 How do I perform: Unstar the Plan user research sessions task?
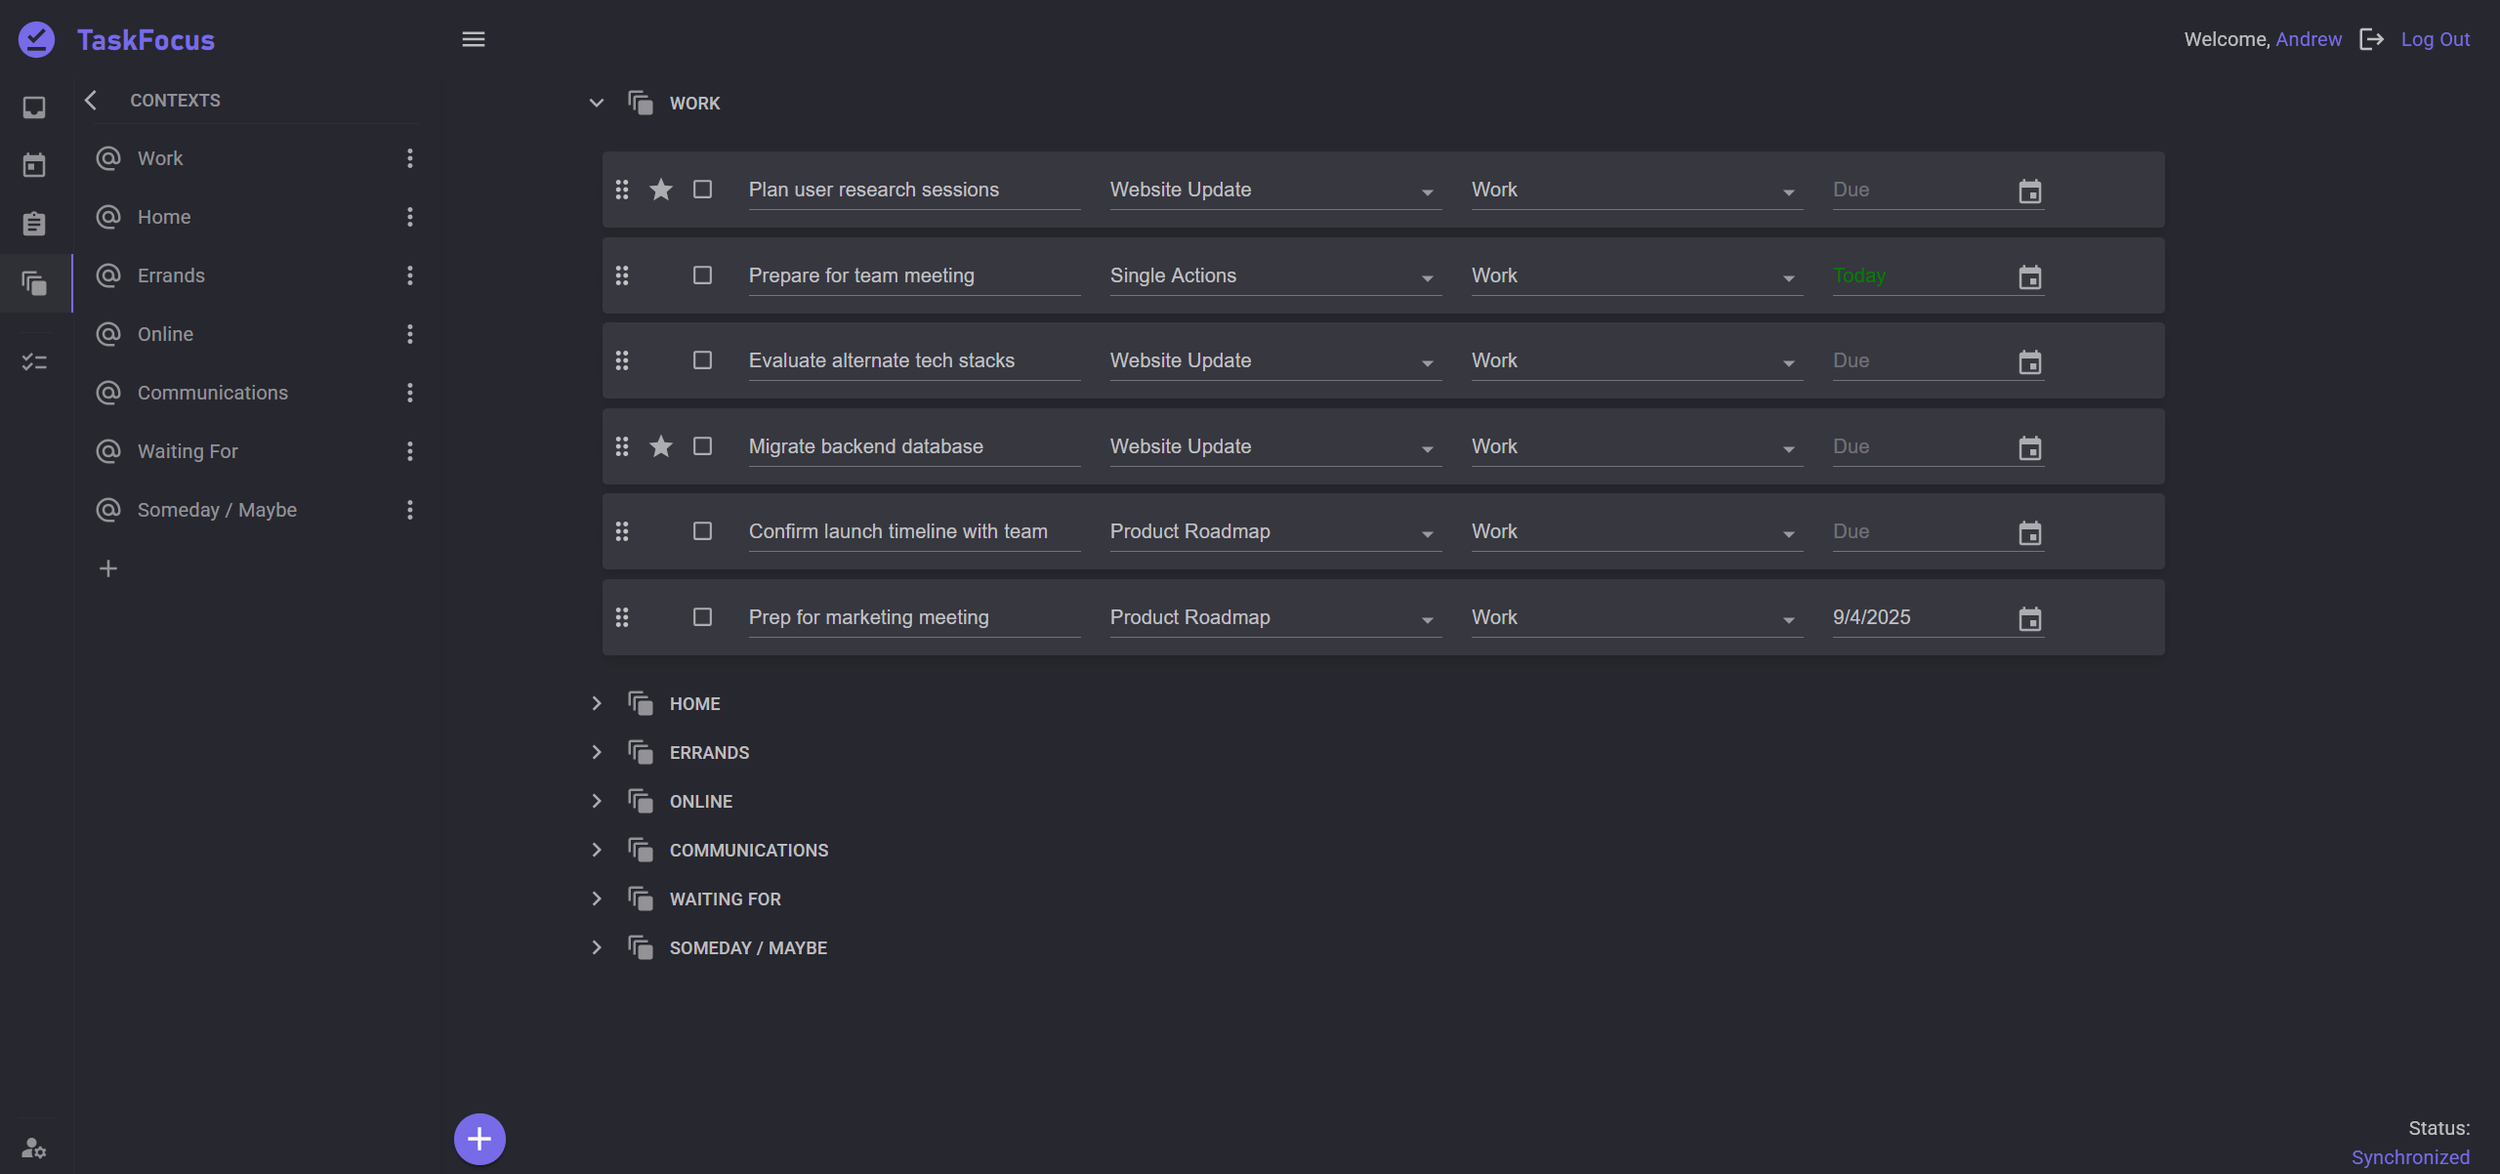coord(660,189)
